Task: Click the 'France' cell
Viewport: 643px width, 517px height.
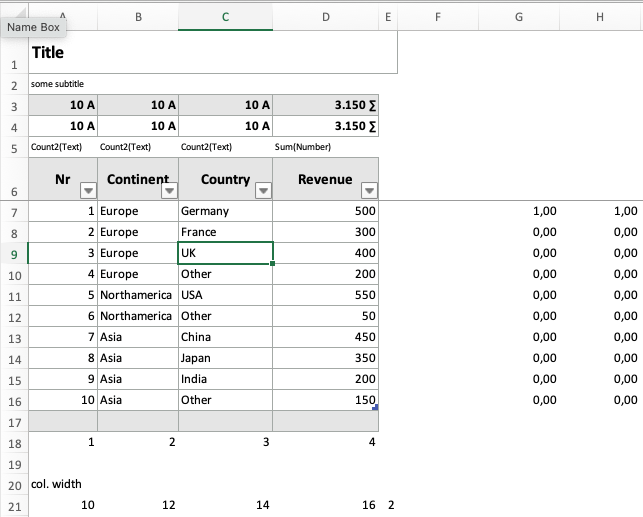Action: pyautogui.click(x=225, y=232)
